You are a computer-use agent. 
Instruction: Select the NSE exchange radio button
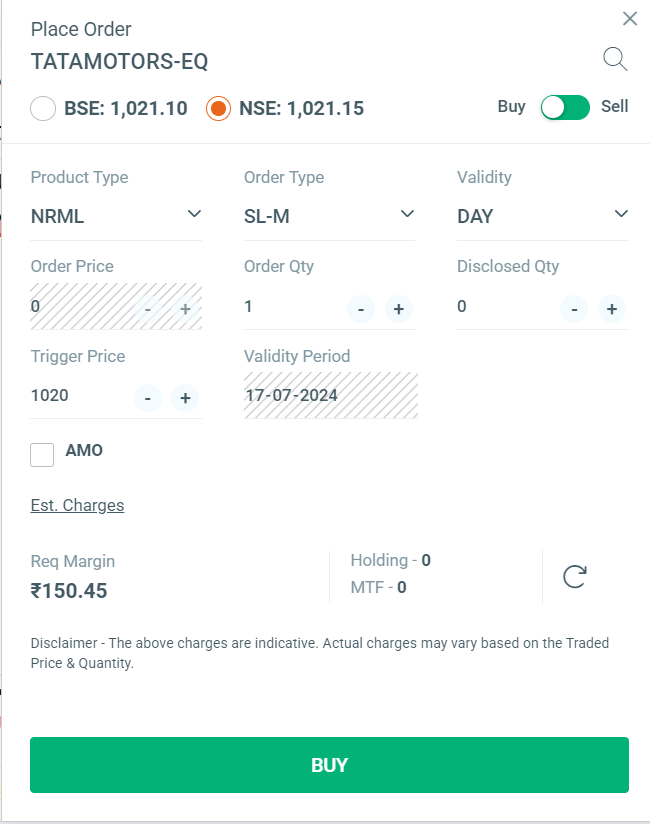[218, 108]
